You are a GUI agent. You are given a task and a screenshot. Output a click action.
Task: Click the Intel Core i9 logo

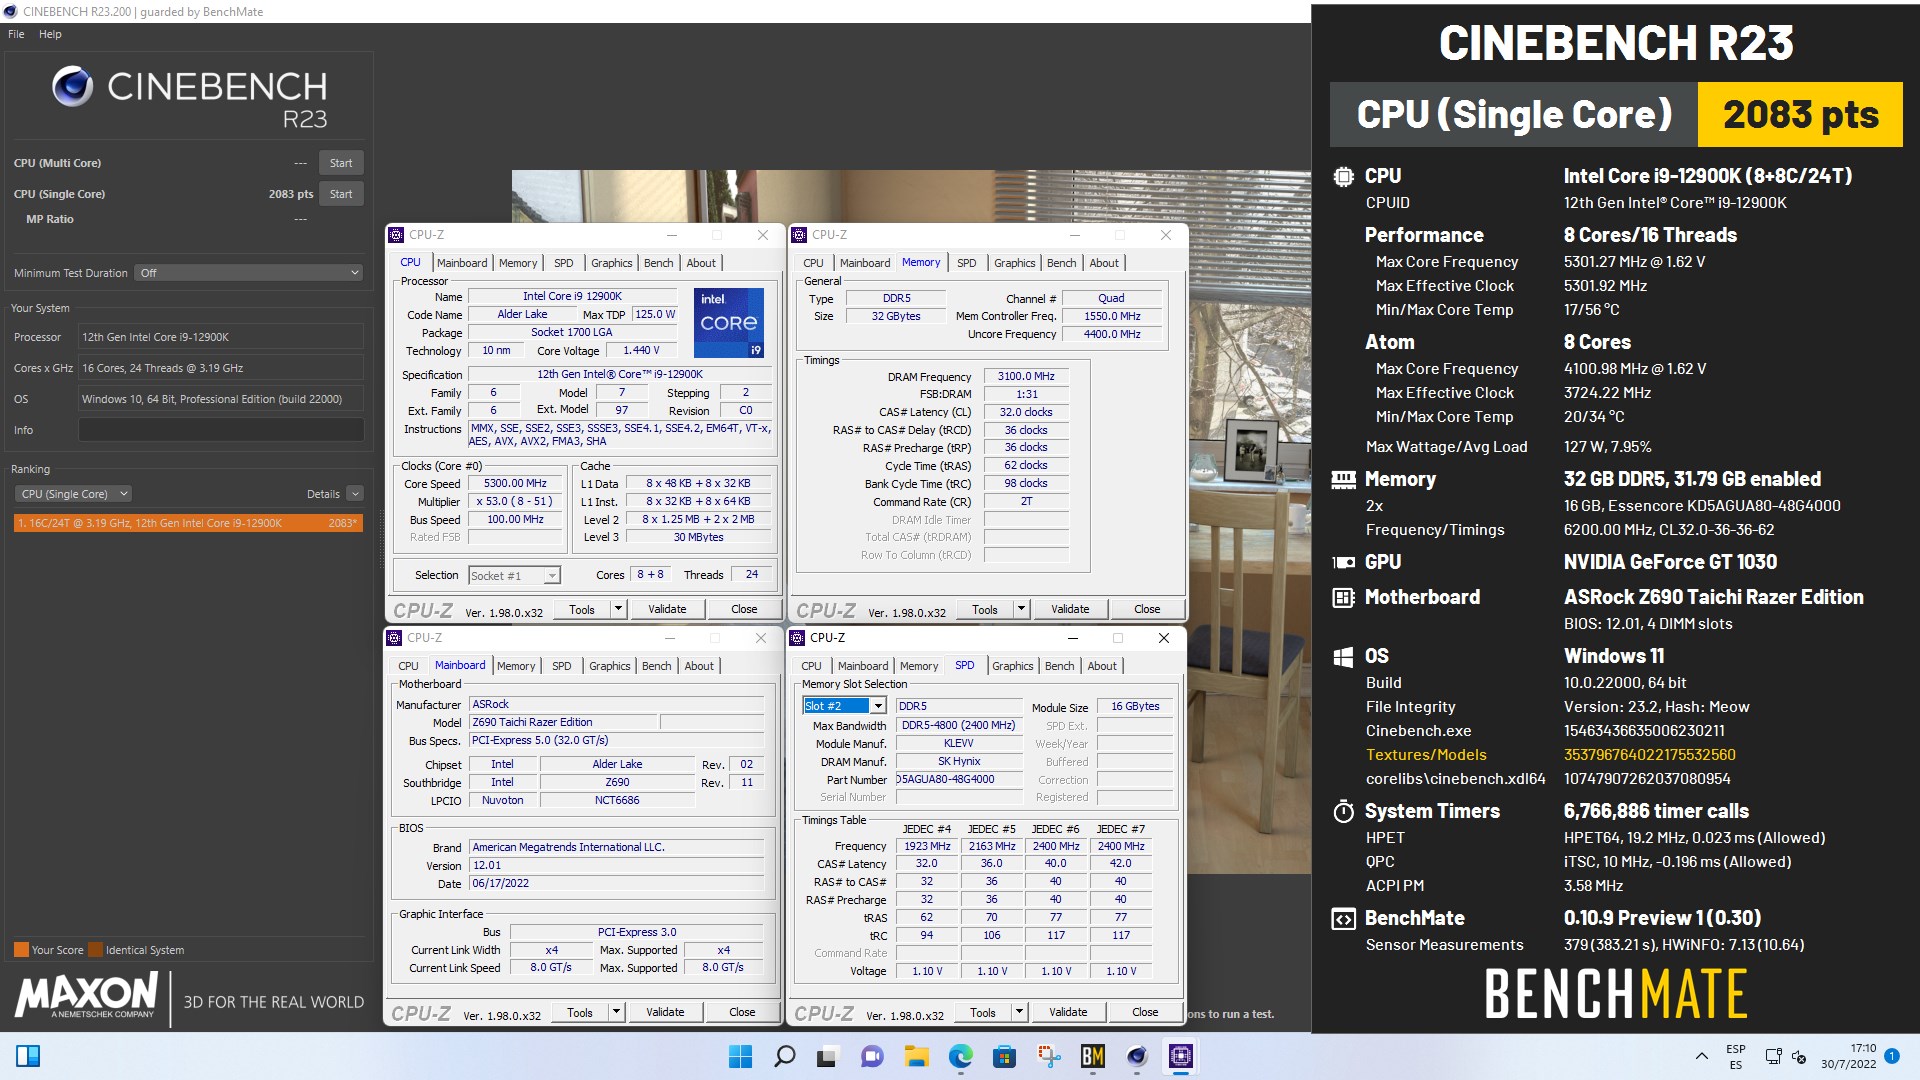pyautogui.click(x=729, y=322)
